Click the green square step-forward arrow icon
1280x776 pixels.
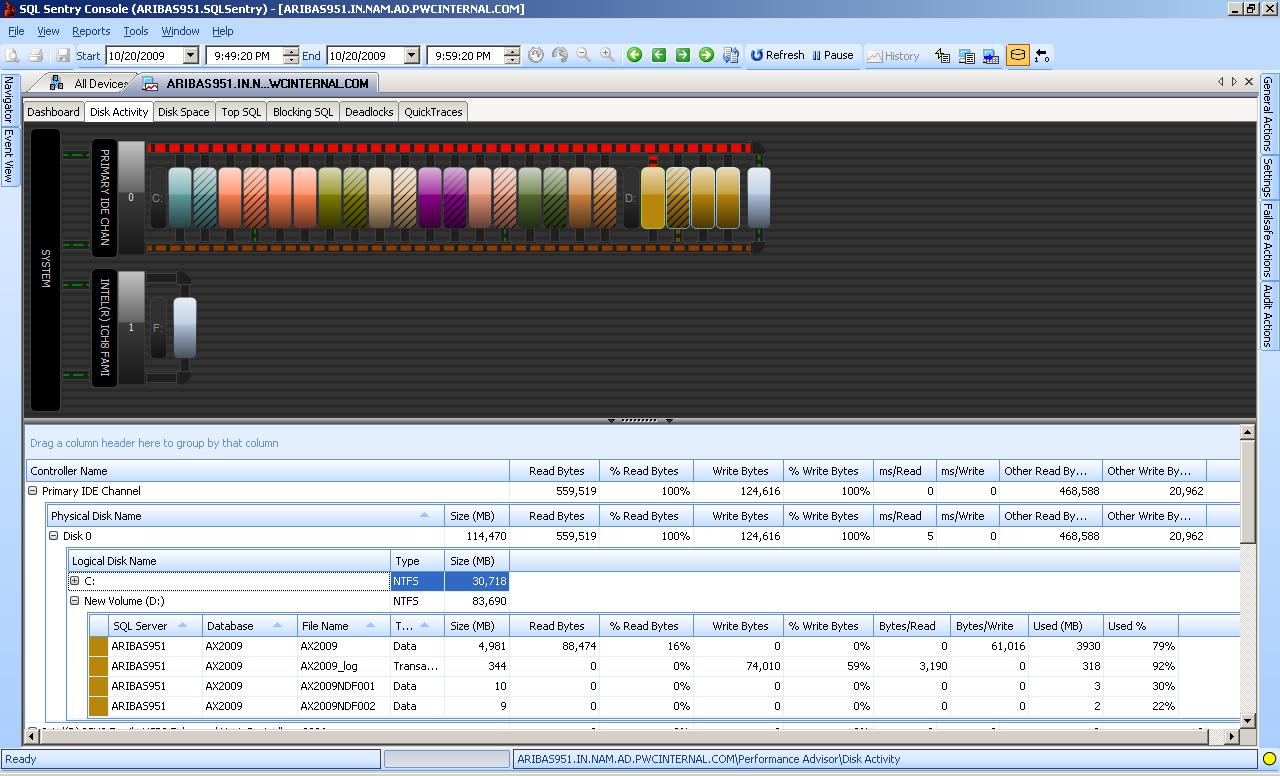(682, 55)
